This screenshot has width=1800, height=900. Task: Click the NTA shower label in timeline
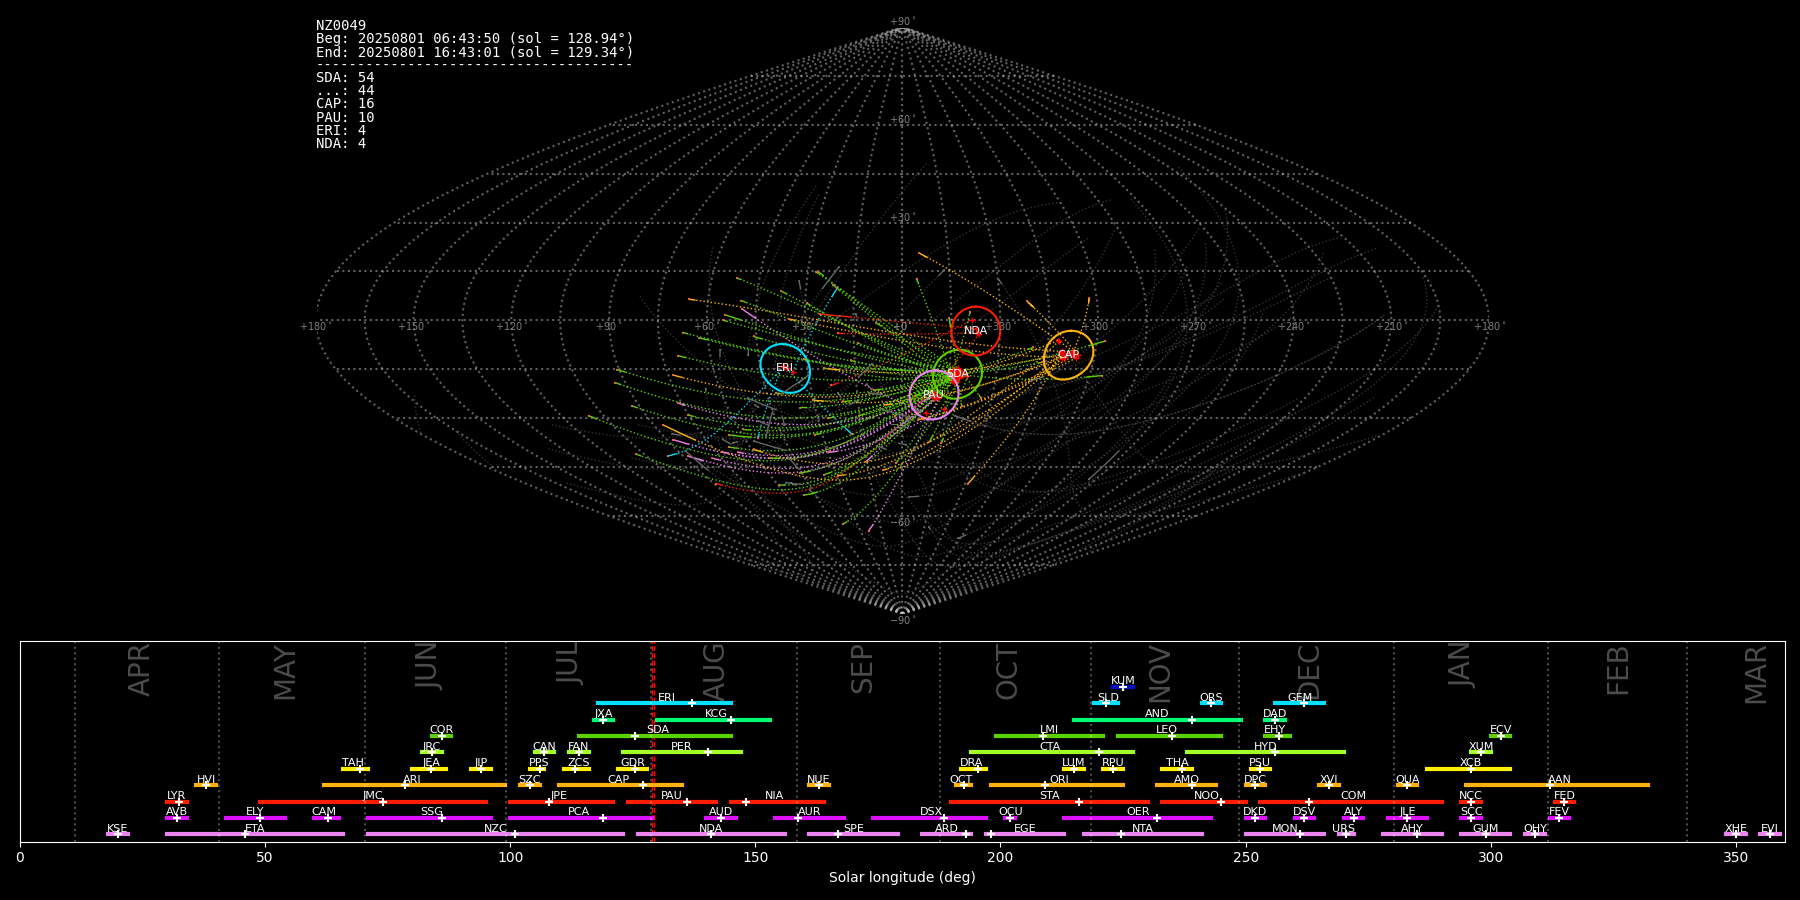pos(1142,829)
